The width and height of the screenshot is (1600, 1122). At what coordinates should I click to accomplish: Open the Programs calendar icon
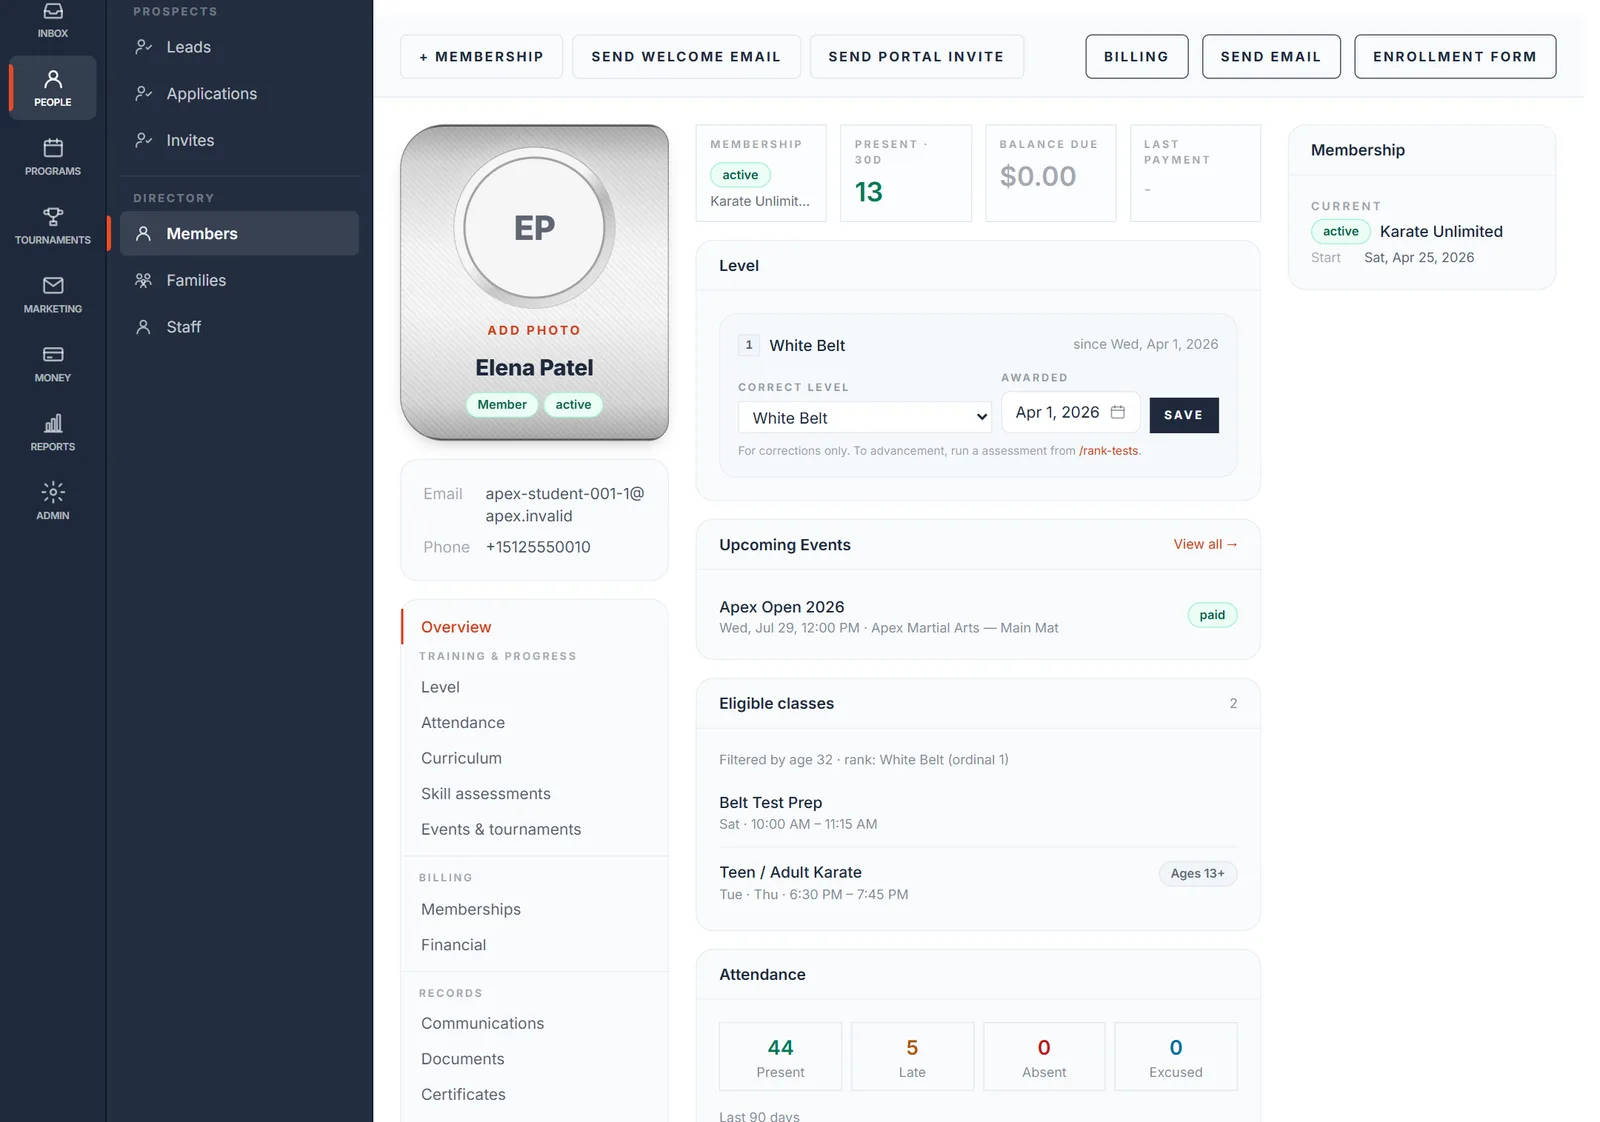tap(53, 148)
